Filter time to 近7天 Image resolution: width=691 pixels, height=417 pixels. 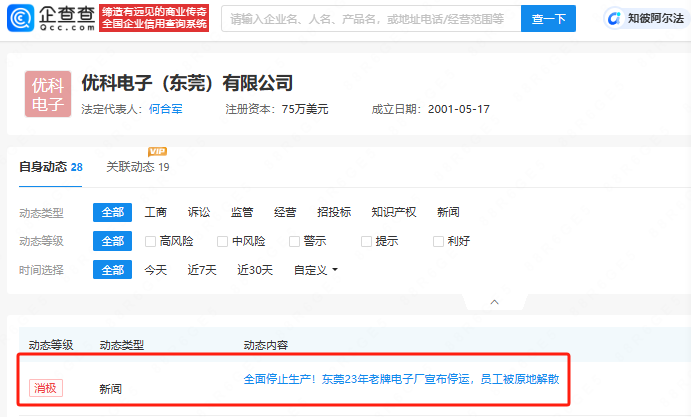[x=202, y=270]
